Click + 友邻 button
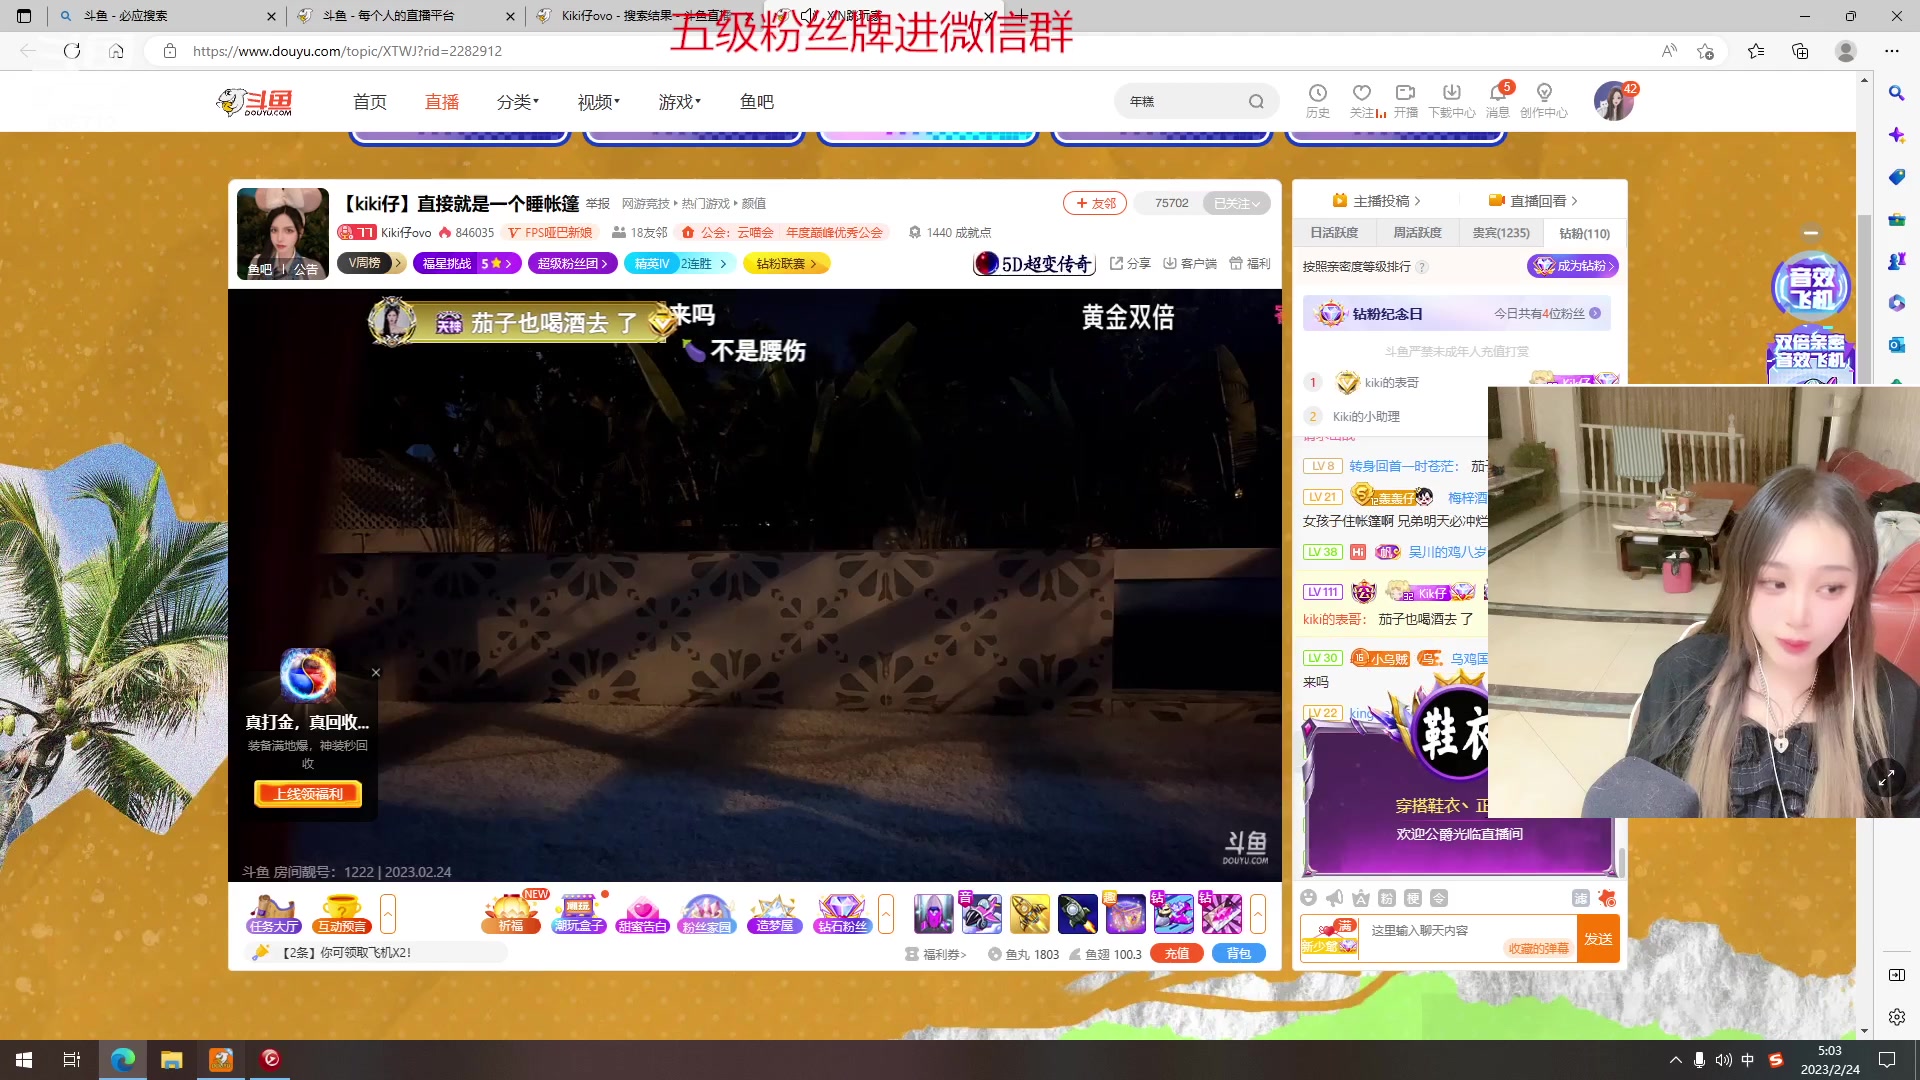The width and height of the screenshot is (1920, 1080). pos(1095,203)
